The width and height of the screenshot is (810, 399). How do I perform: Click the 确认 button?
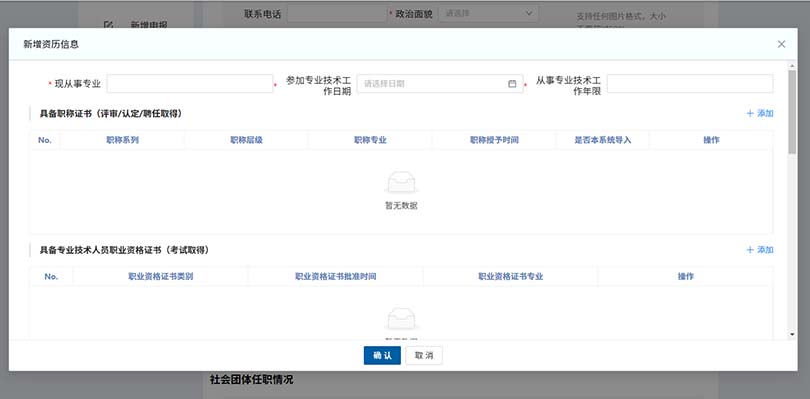click(382, 356)
